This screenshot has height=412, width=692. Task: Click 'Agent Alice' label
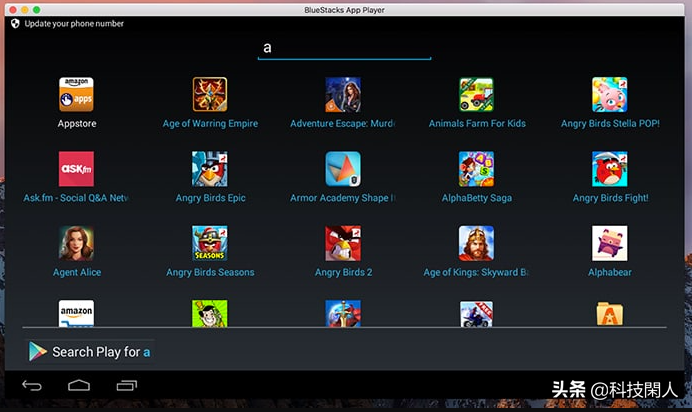(x=77, y=273)
